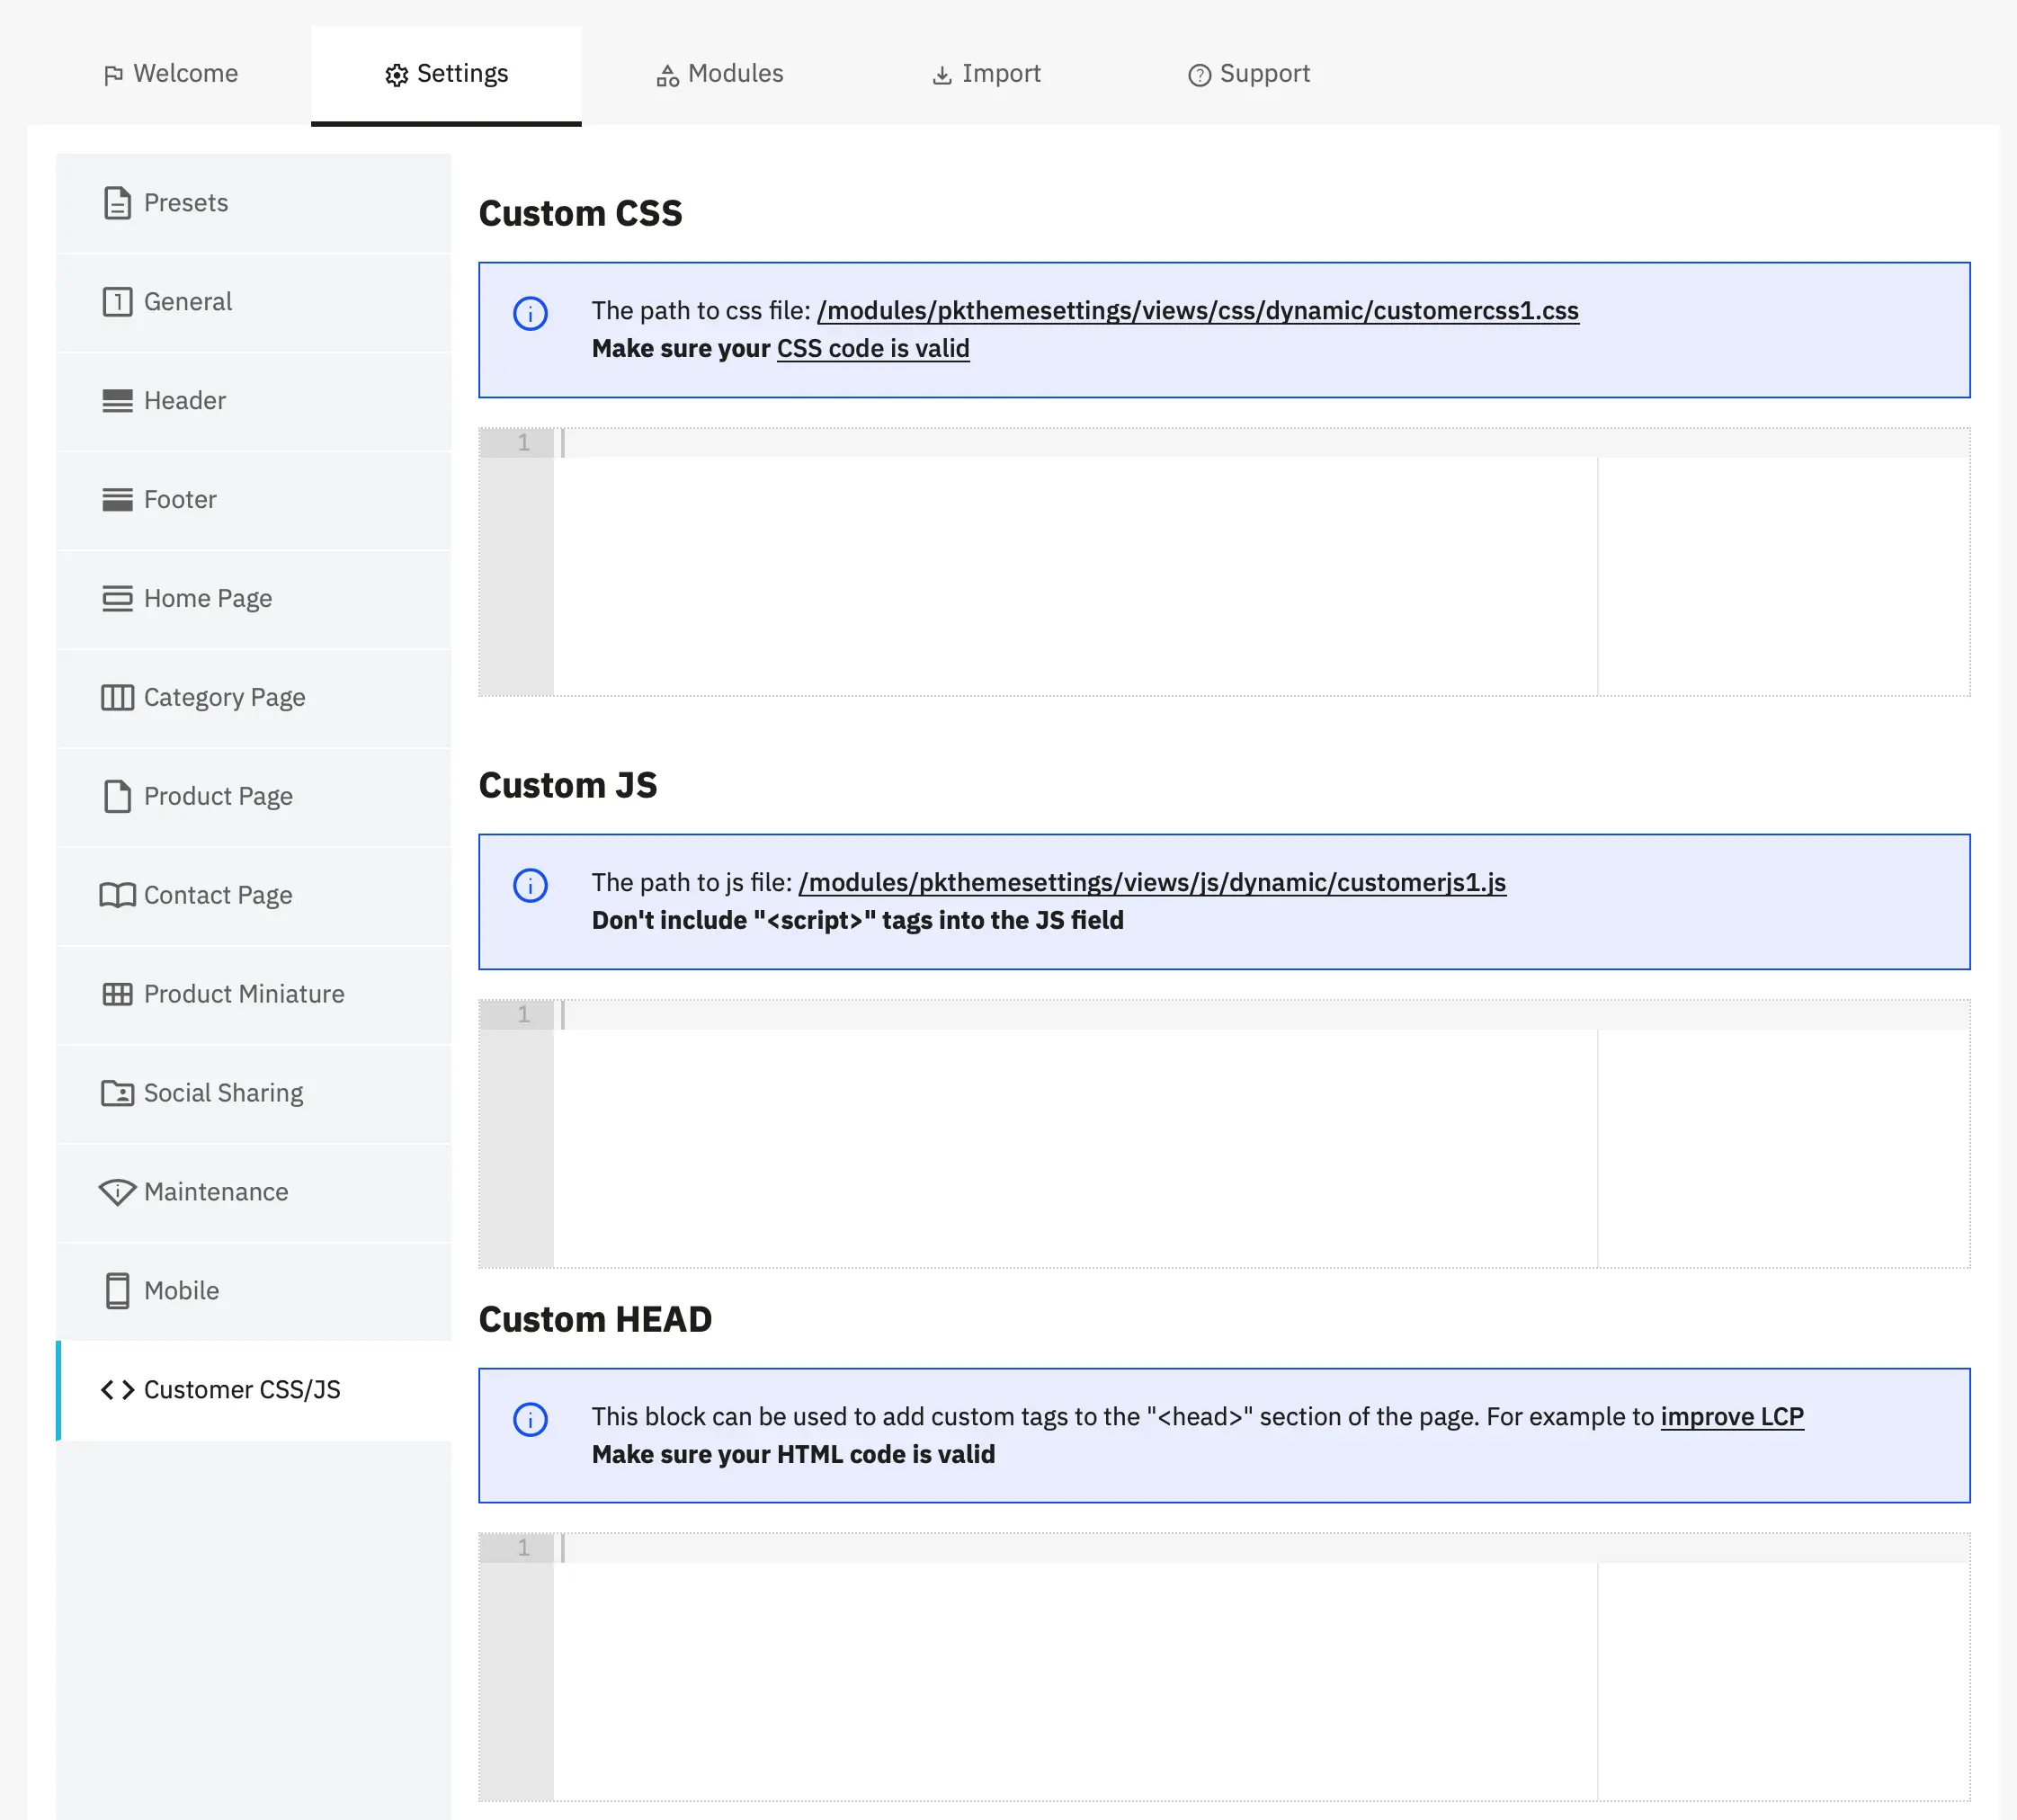Click the Mobile phone icon
This screenshot has height=1820, width=2017.
[x=118, y=1291]
